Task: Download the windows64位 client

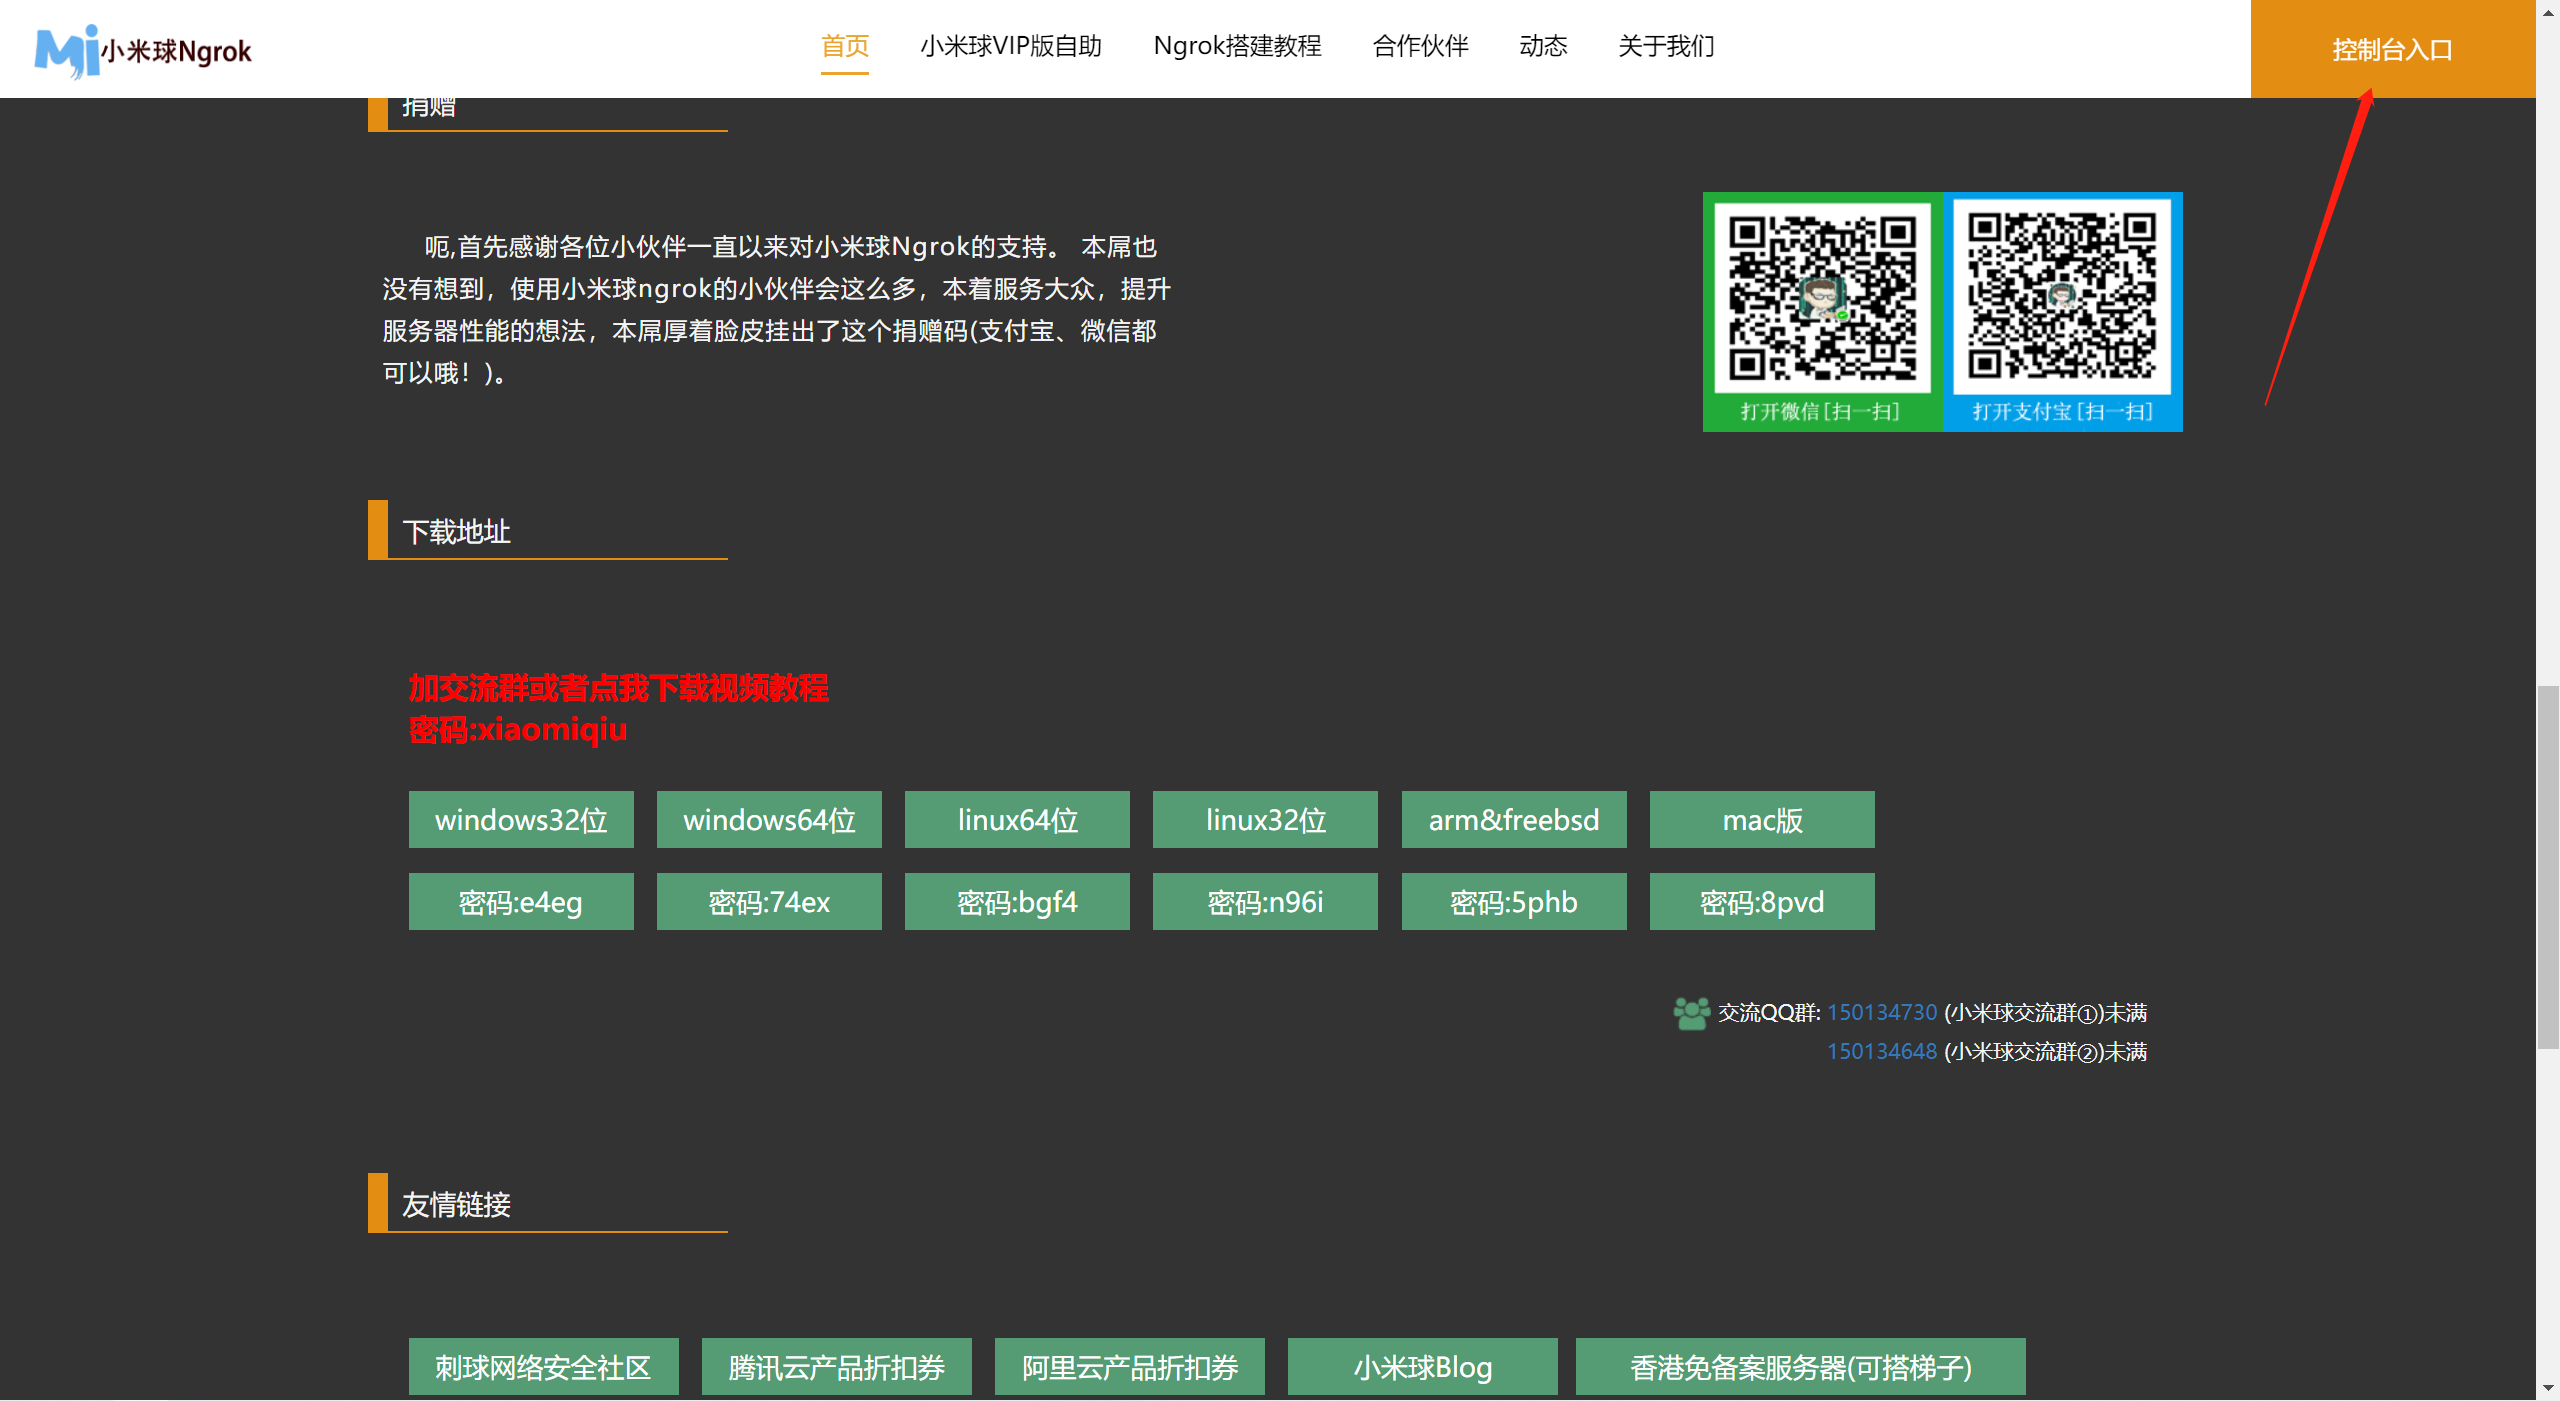Action: pos(769,820)
